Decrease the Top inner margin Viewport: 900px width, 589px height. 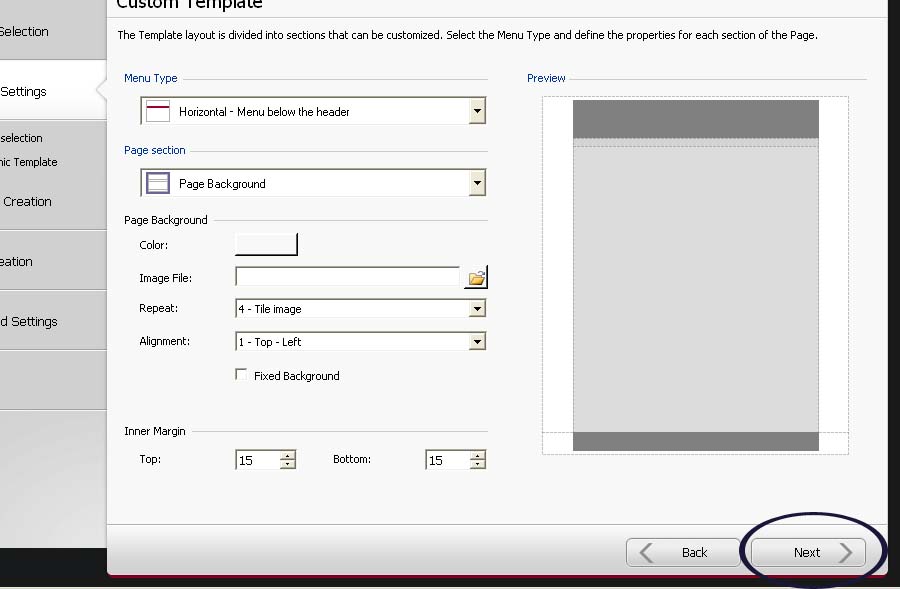pyautogui.click(x=288, y=464)
